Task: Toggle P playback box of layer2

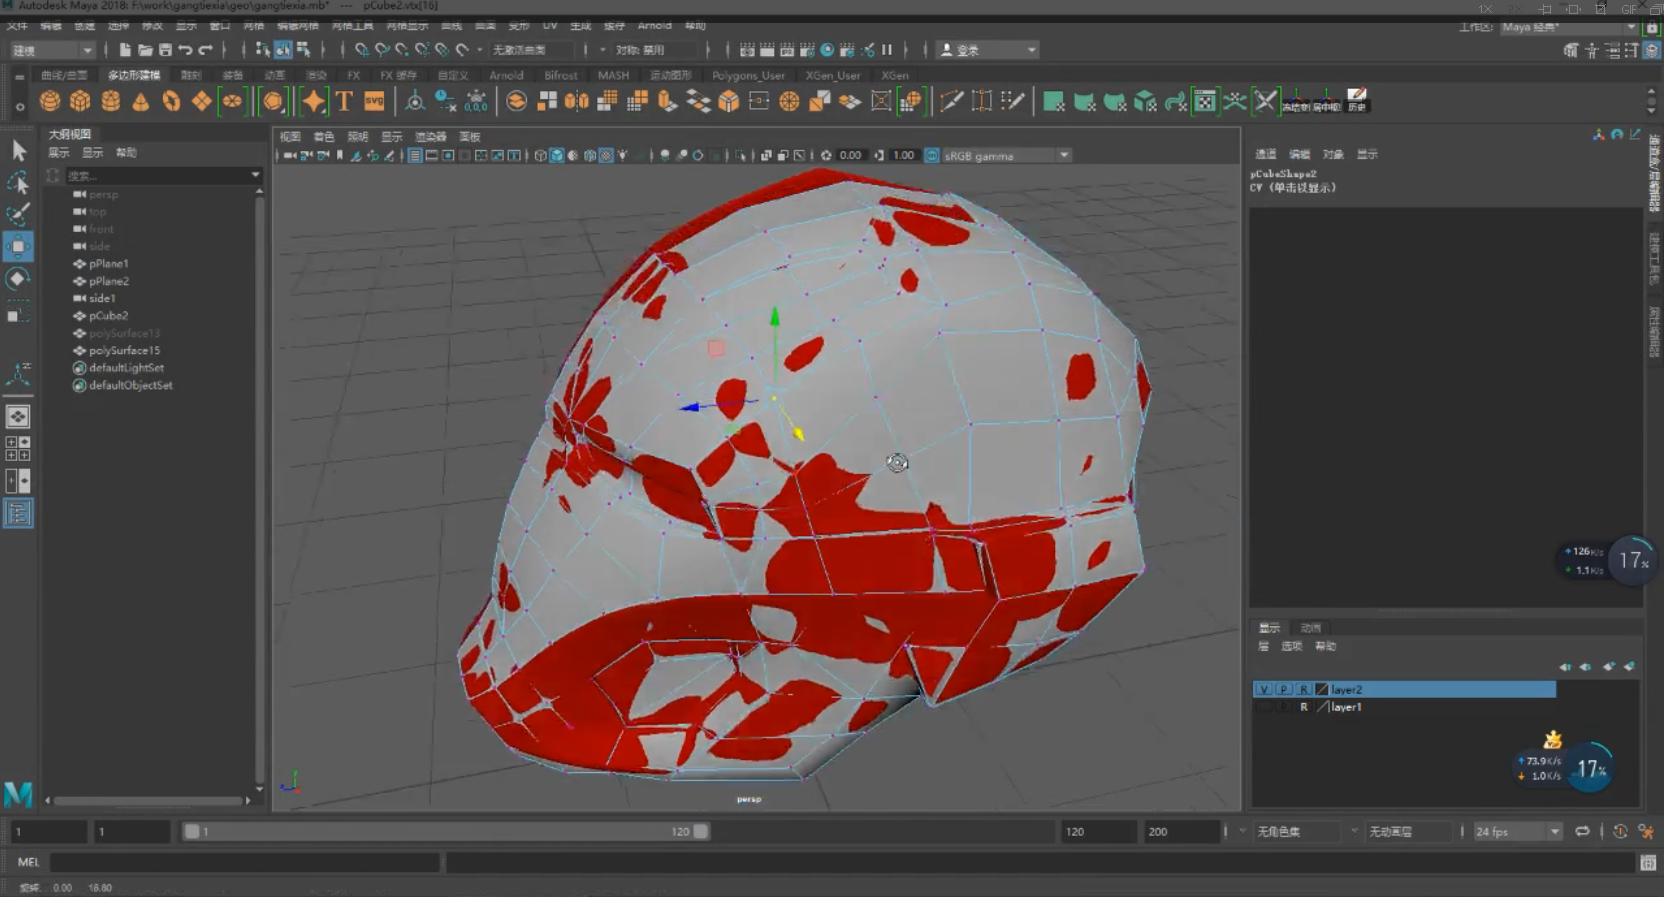Action: click(1284, 689)
